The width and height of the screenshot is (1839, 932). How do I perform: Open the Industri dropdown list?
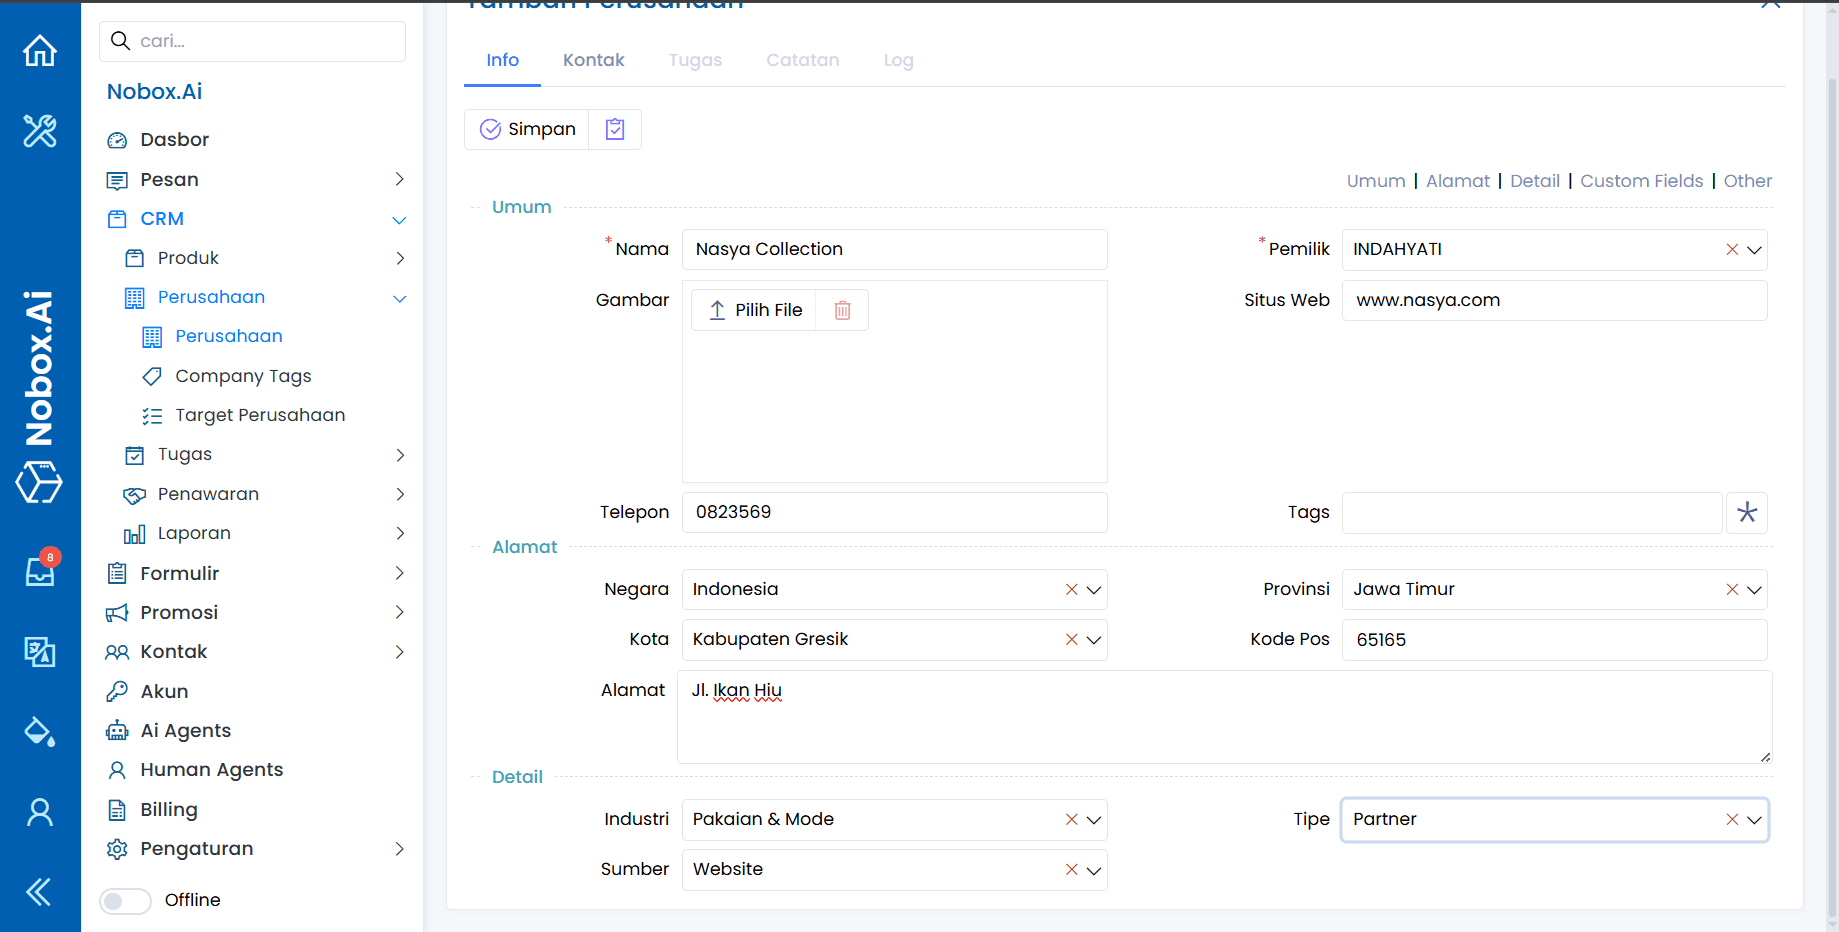(1094, 820)
